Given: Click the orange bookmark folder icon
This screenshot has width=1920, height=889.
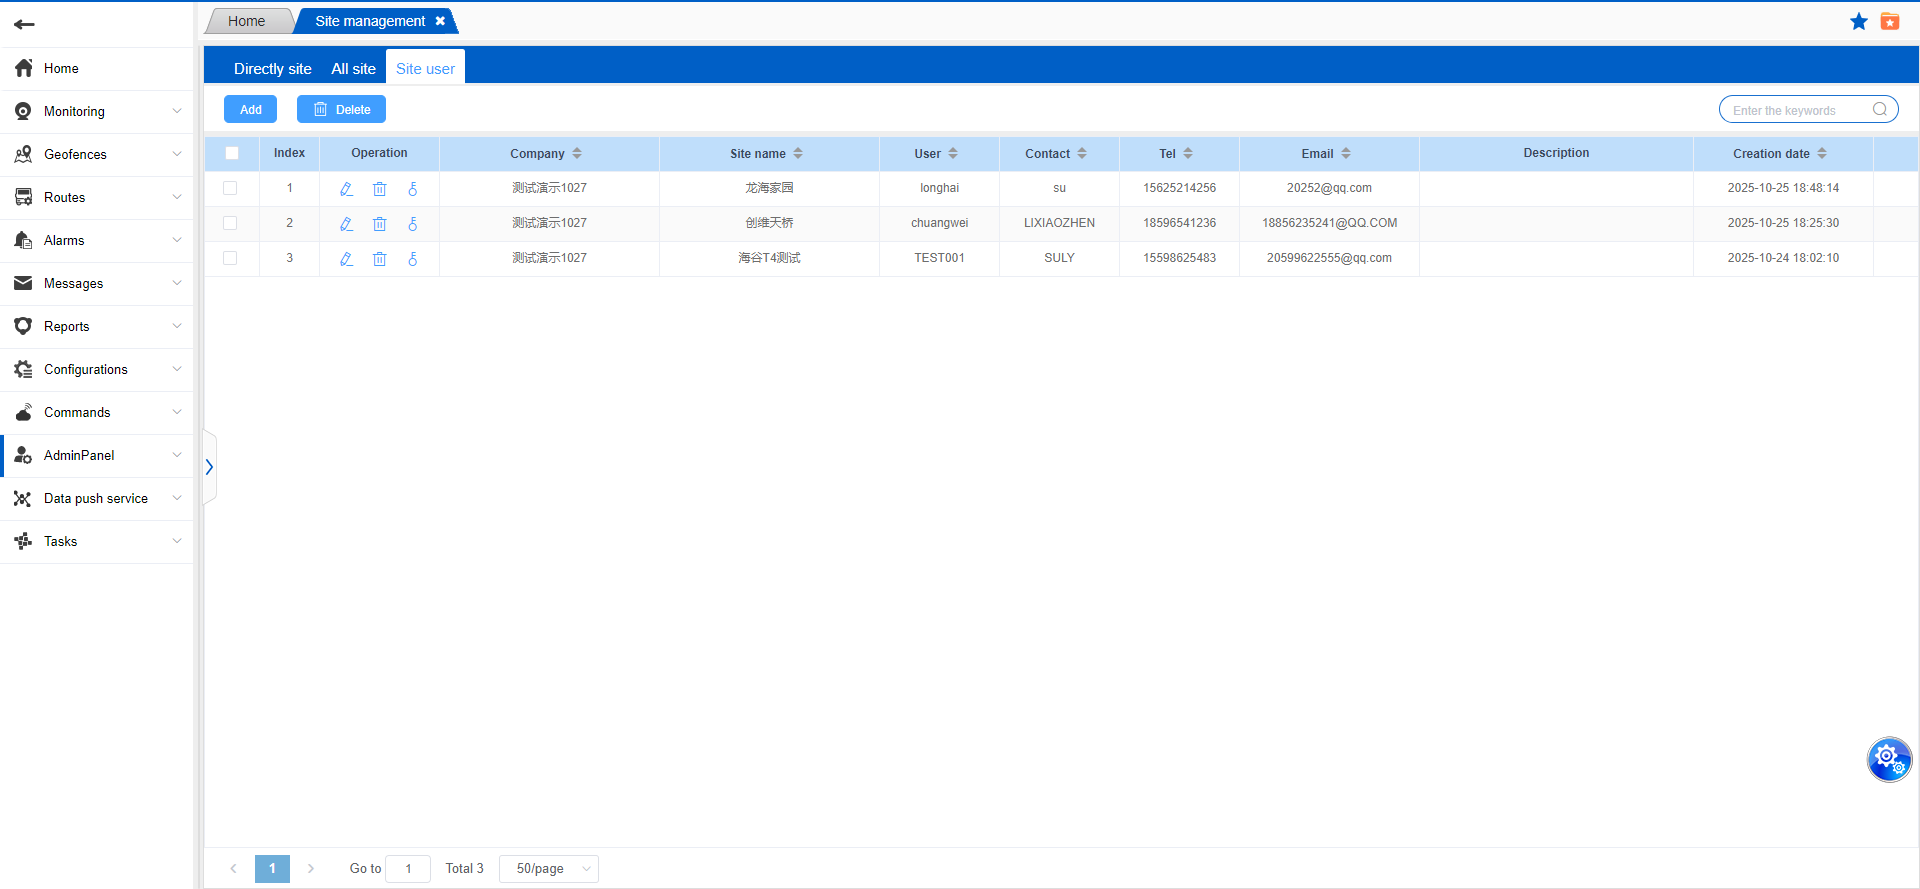Looking at the screenshot, I should [x=1890, y=21].
